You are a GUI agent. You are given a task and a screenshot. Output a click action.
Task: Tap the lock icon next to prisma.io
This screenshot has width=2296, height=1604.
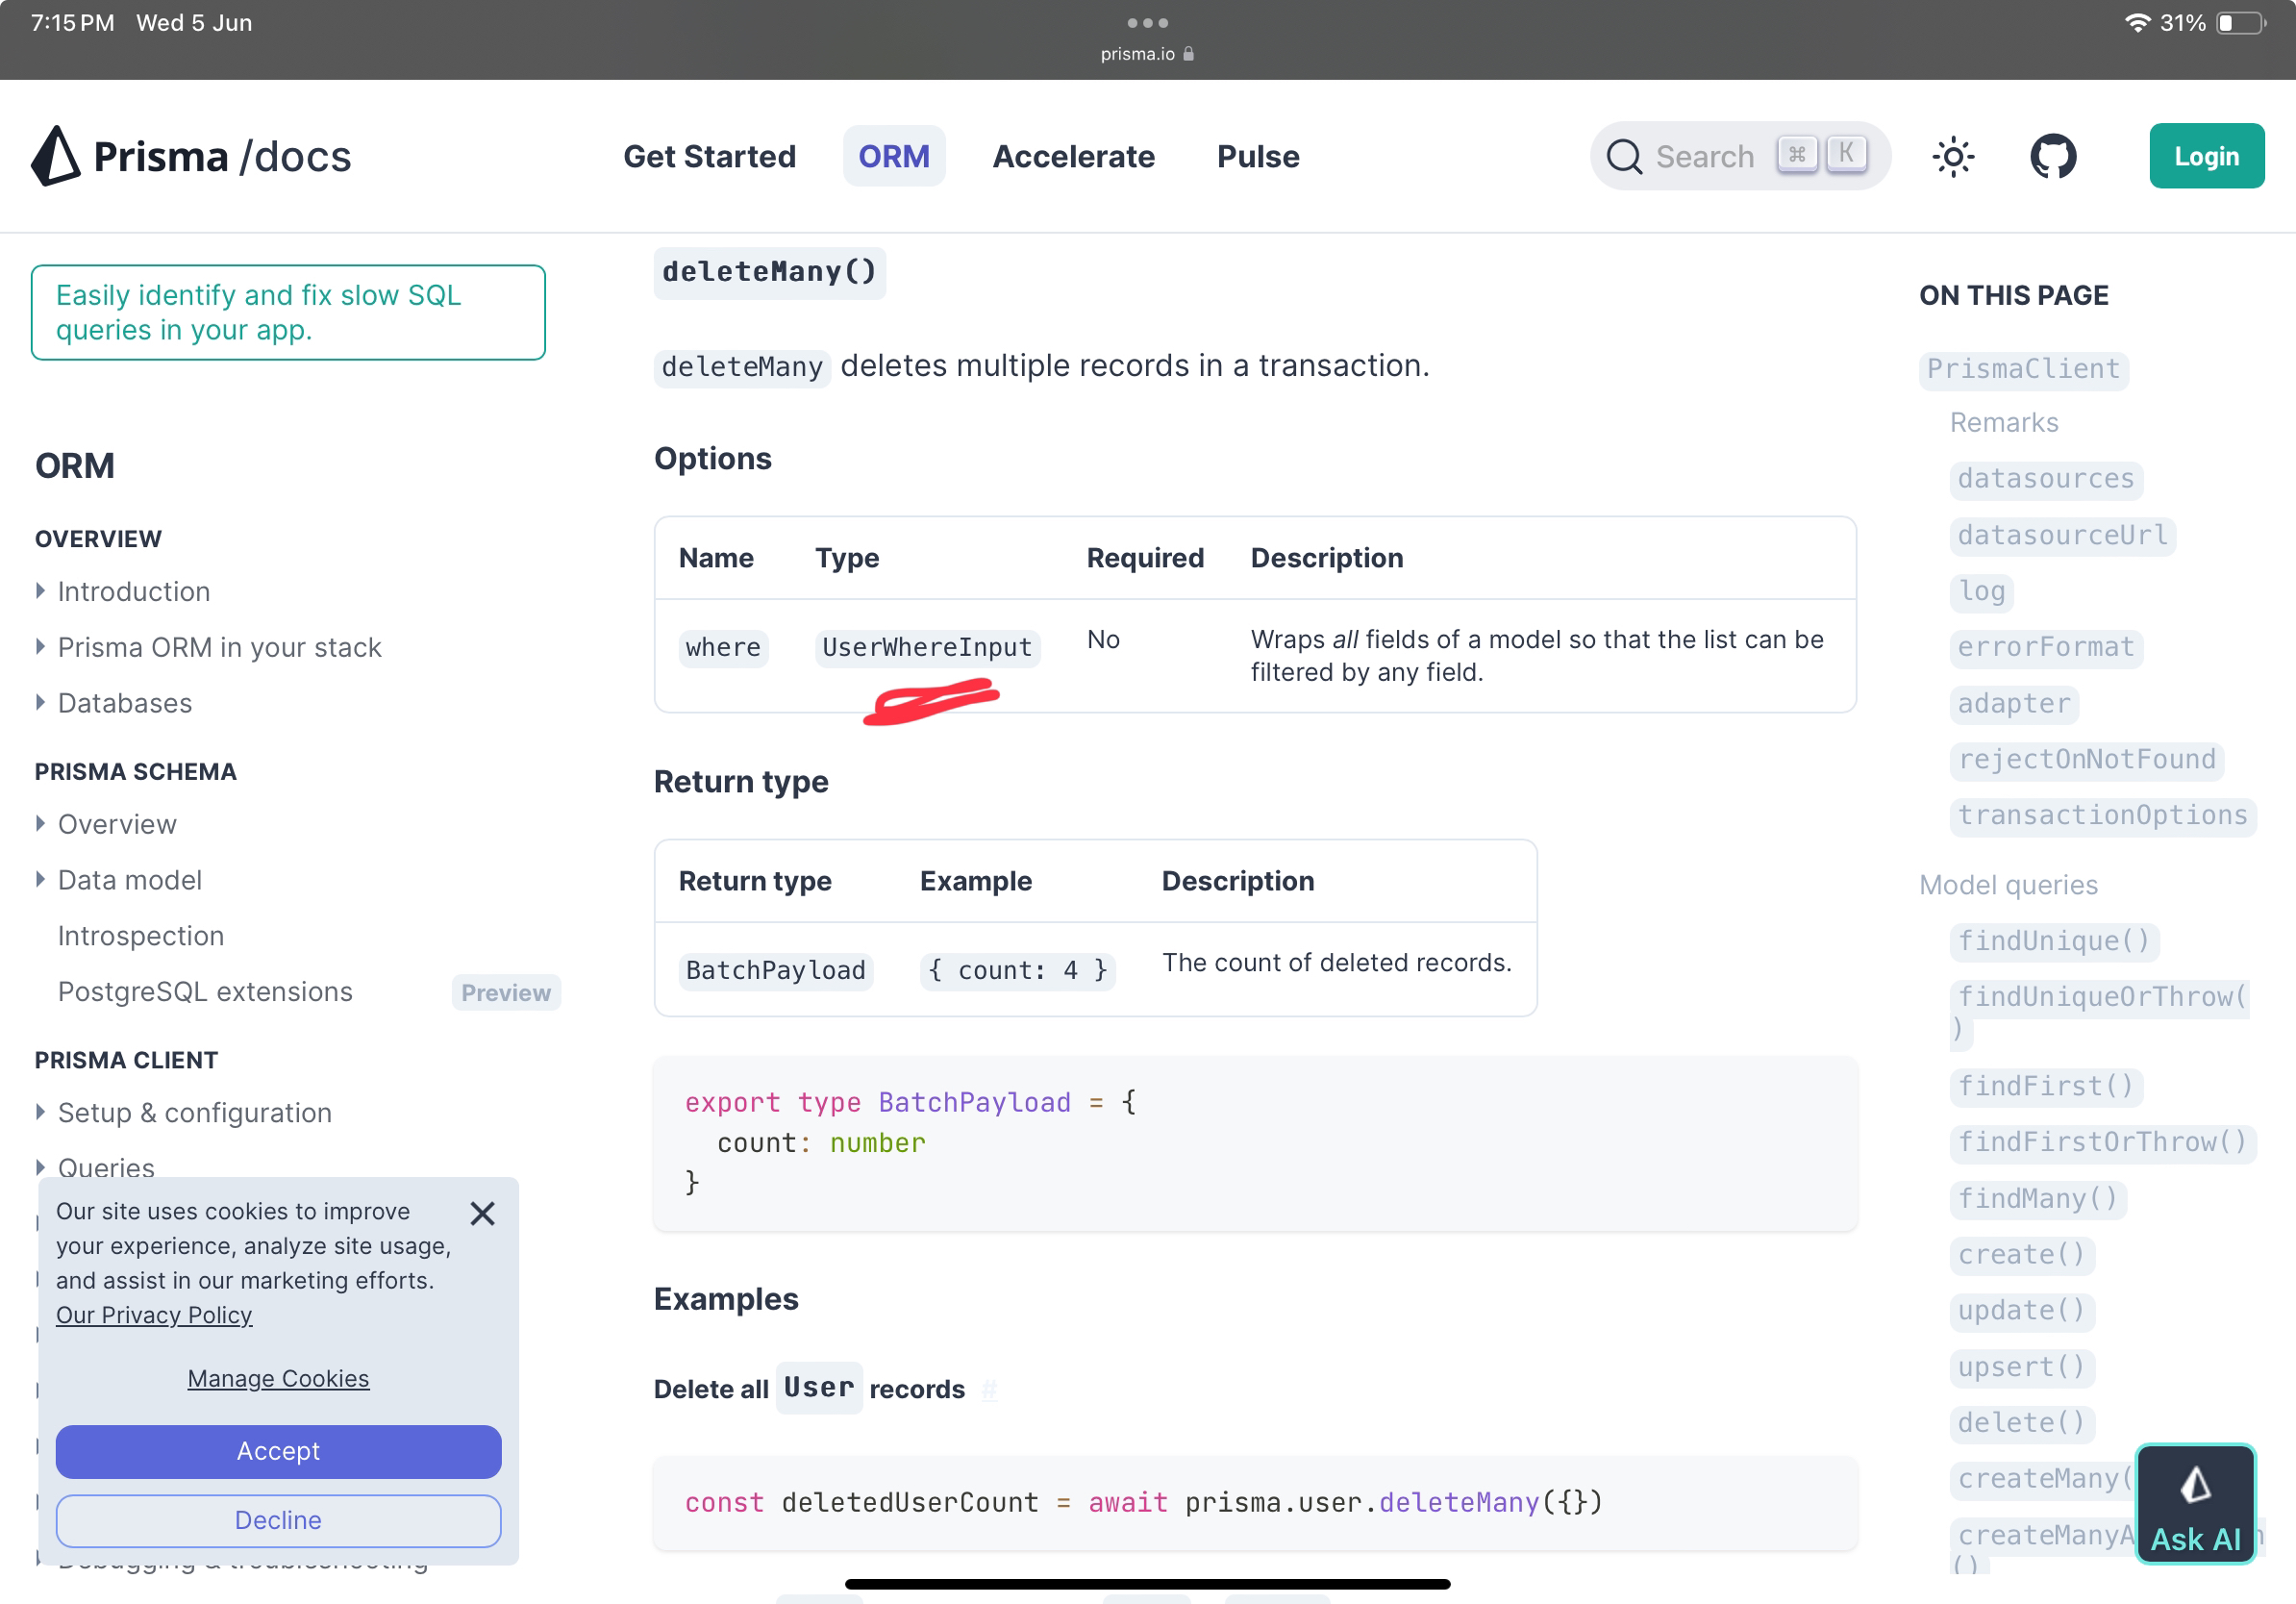[1189, 54]
